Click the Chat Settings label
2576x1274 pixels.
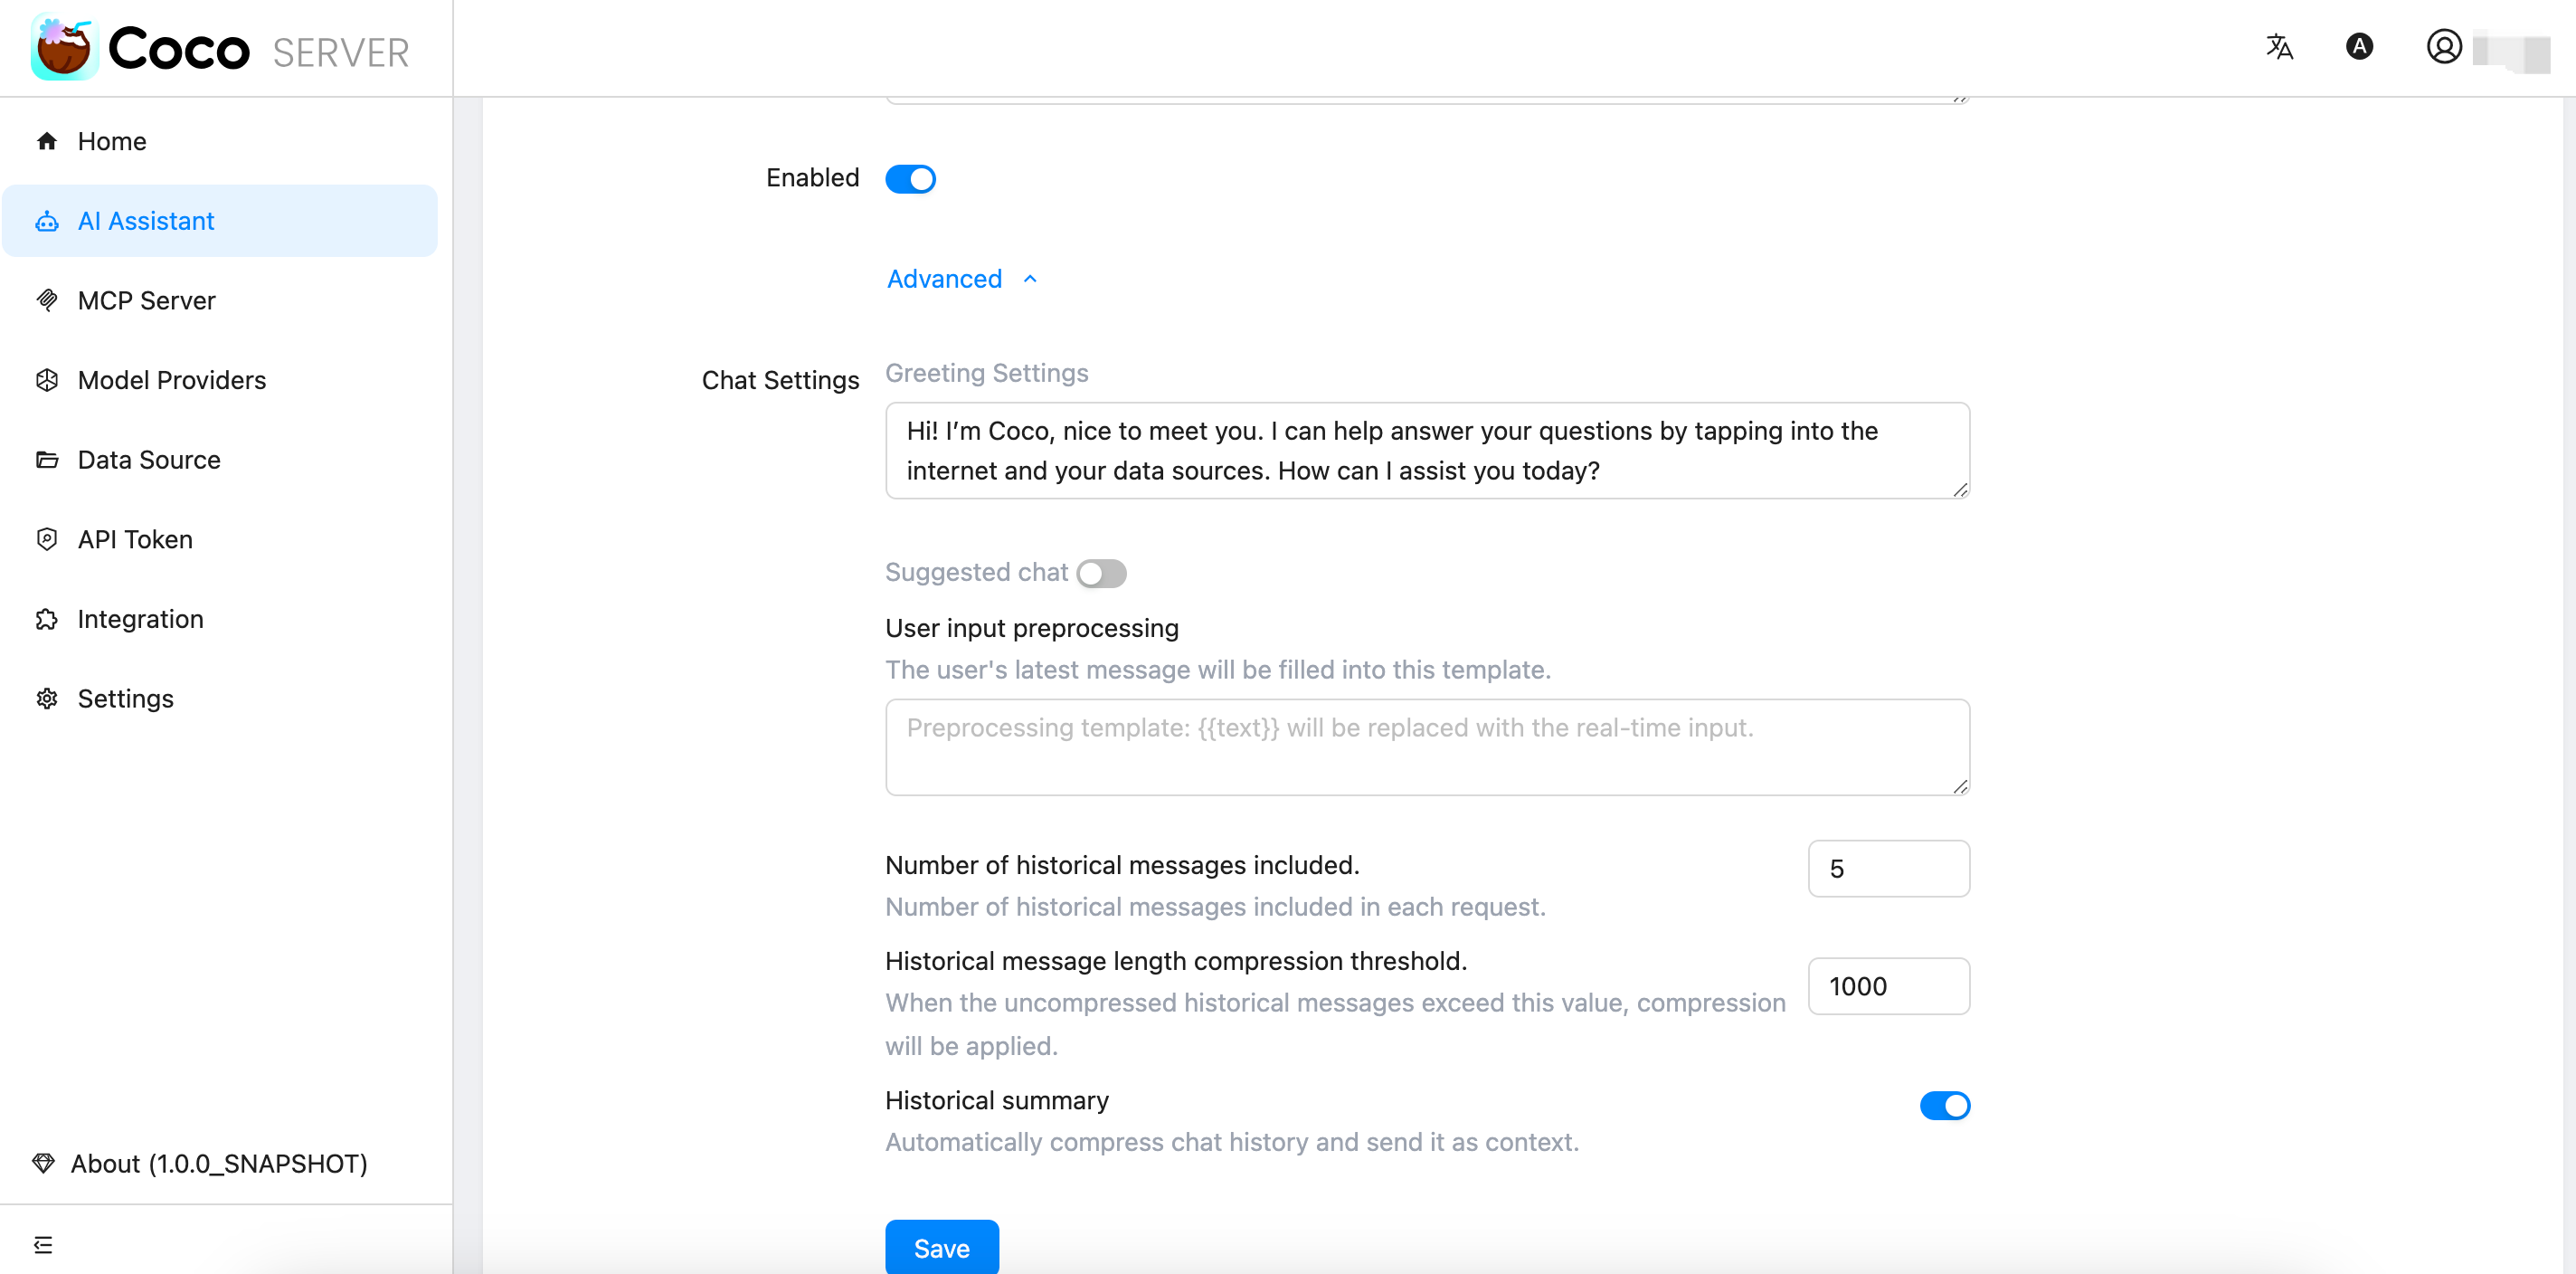click(780, 380)
